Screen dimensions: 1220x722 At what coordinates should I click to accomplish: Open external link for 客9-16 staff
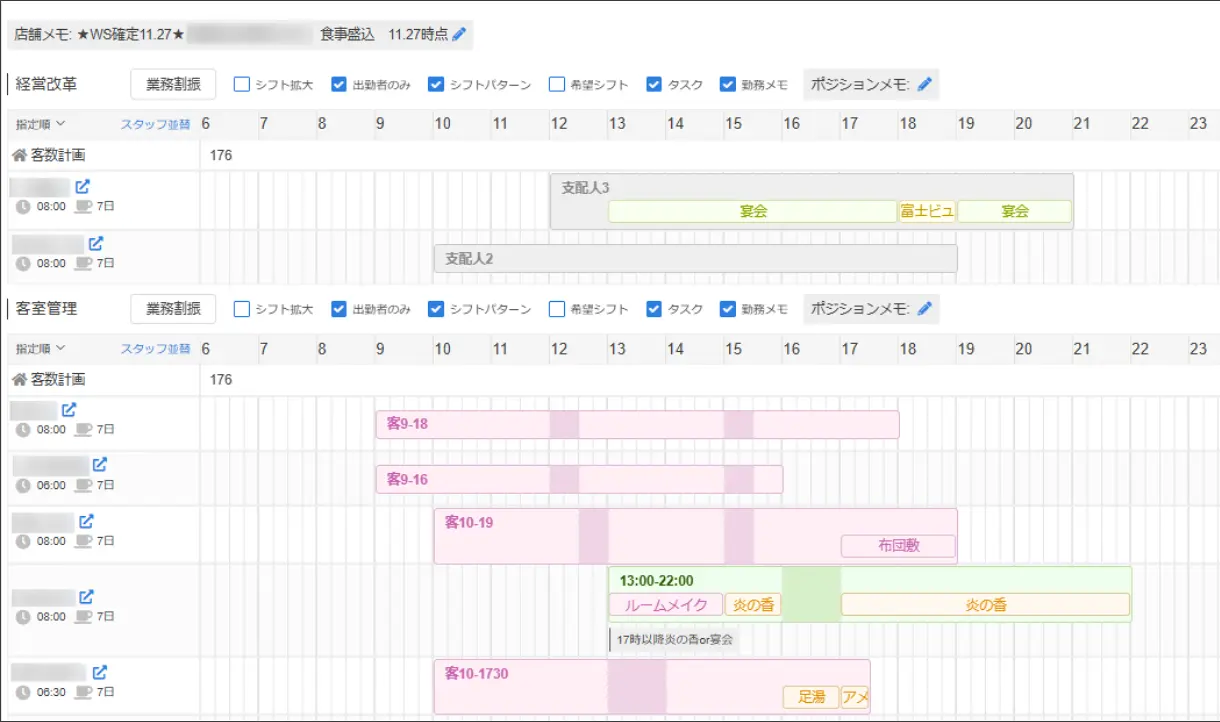coord(100,465)
